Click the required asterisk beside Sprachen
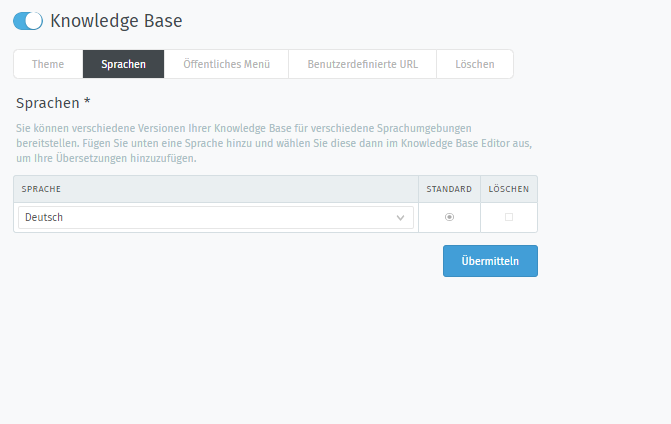The width and height of the screenshot is (671, 424). point(87,102)
